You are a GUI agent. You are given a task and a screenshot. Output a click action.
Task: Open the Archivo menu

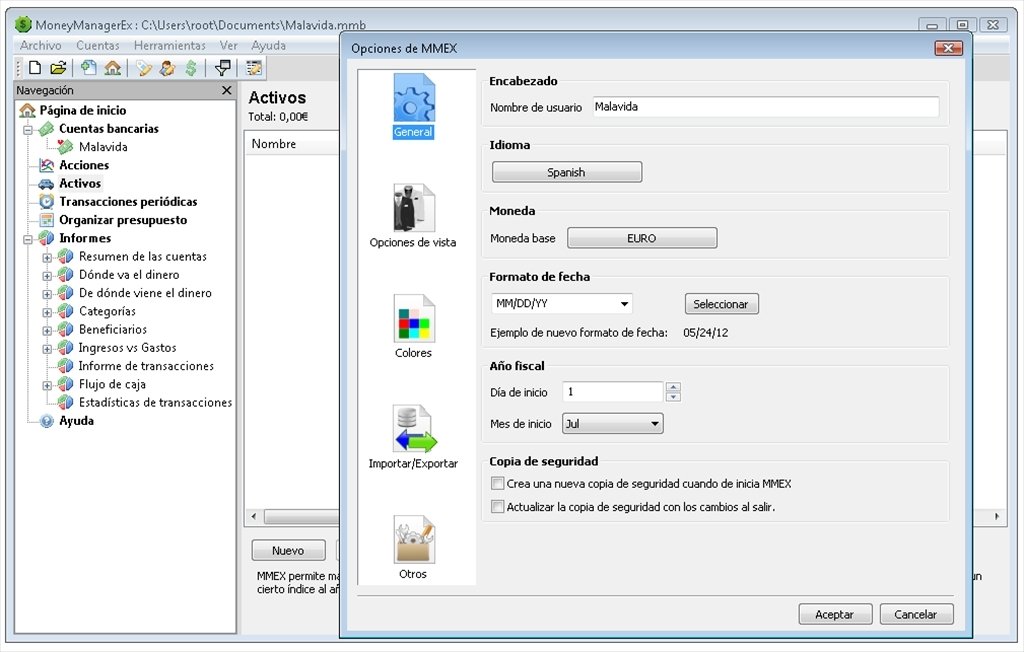coord(40,45)
